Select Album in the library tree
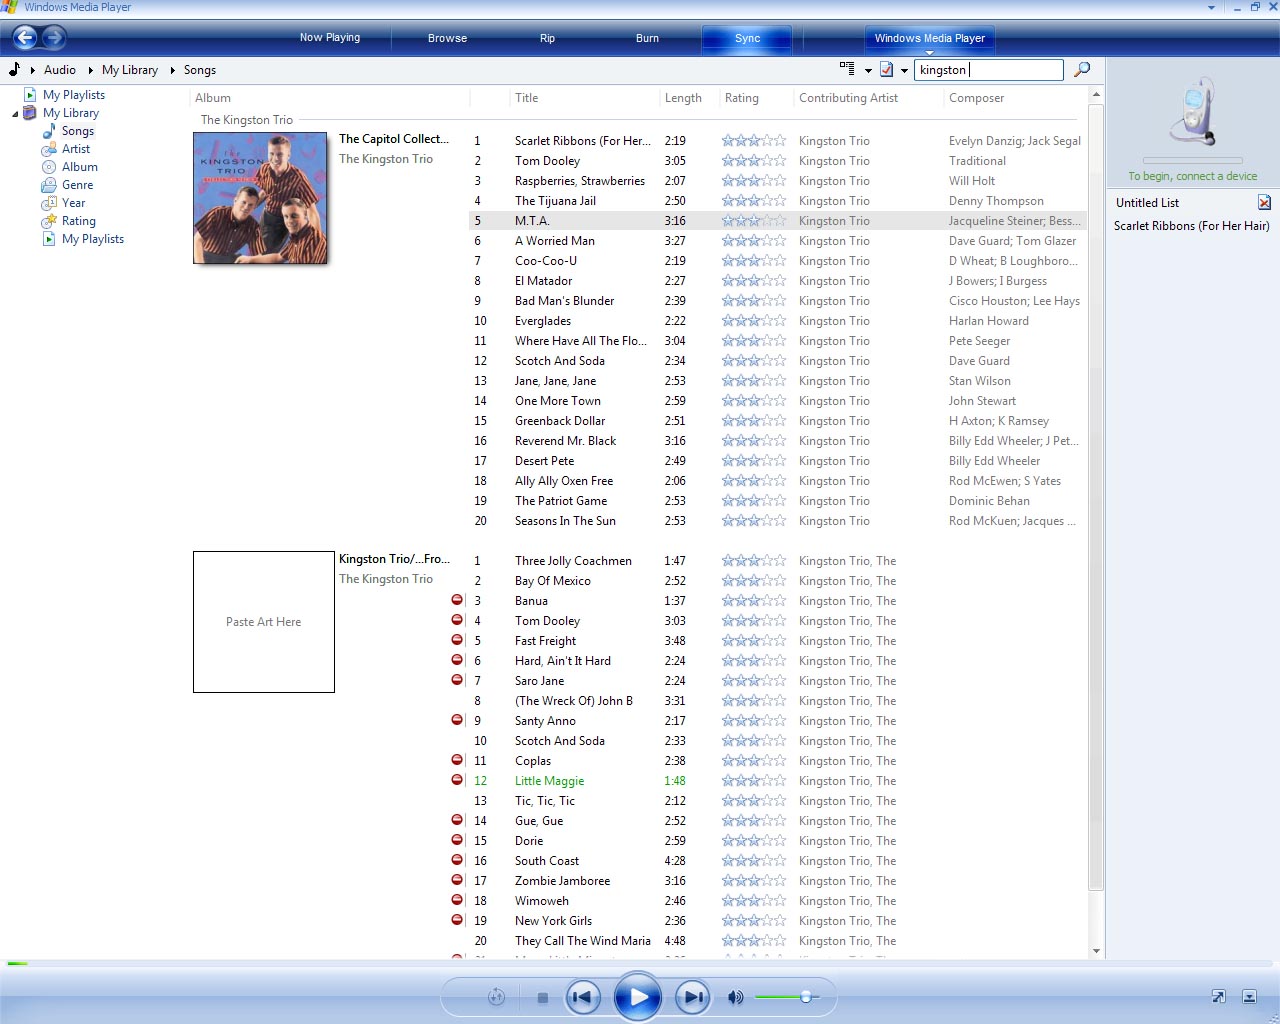1280x1024 pixels. (80, 167)
